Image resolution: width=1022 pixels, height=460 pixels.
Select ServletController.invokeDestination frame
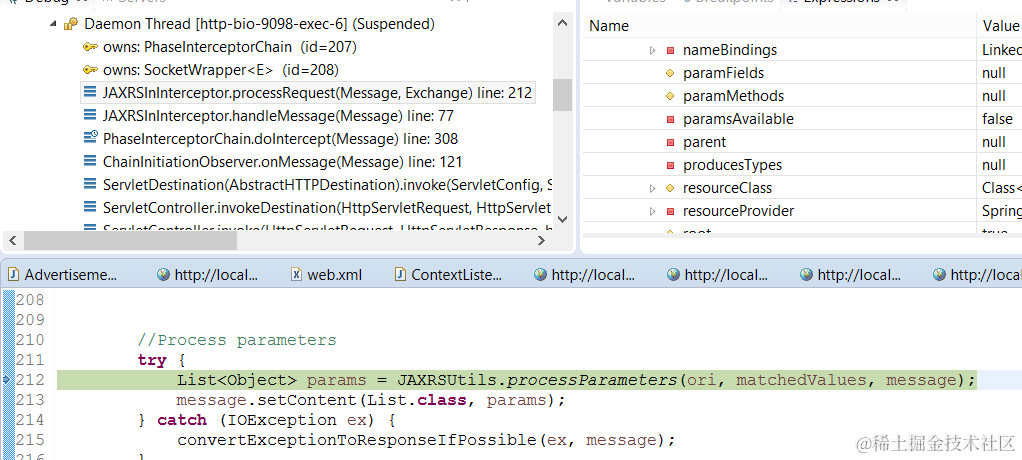328,207
